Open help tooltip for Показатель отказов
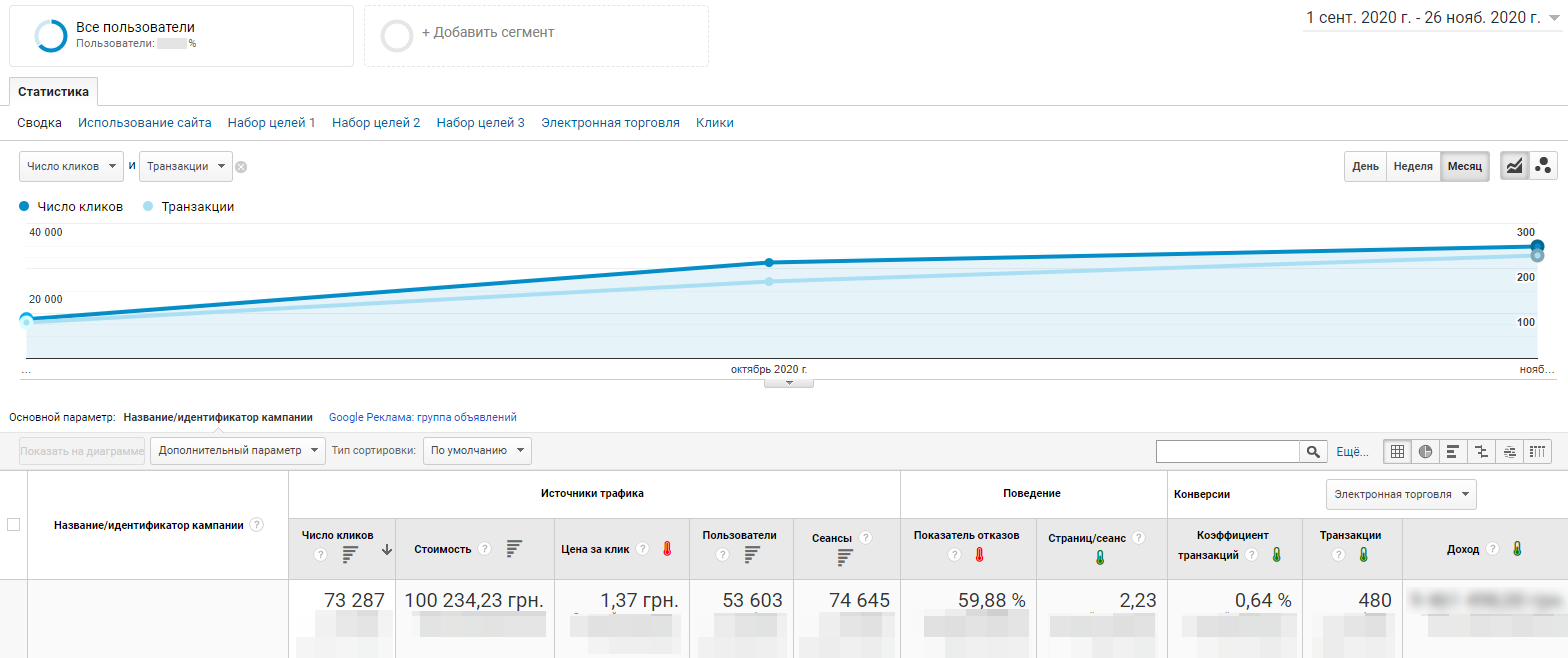 (955, 555)
